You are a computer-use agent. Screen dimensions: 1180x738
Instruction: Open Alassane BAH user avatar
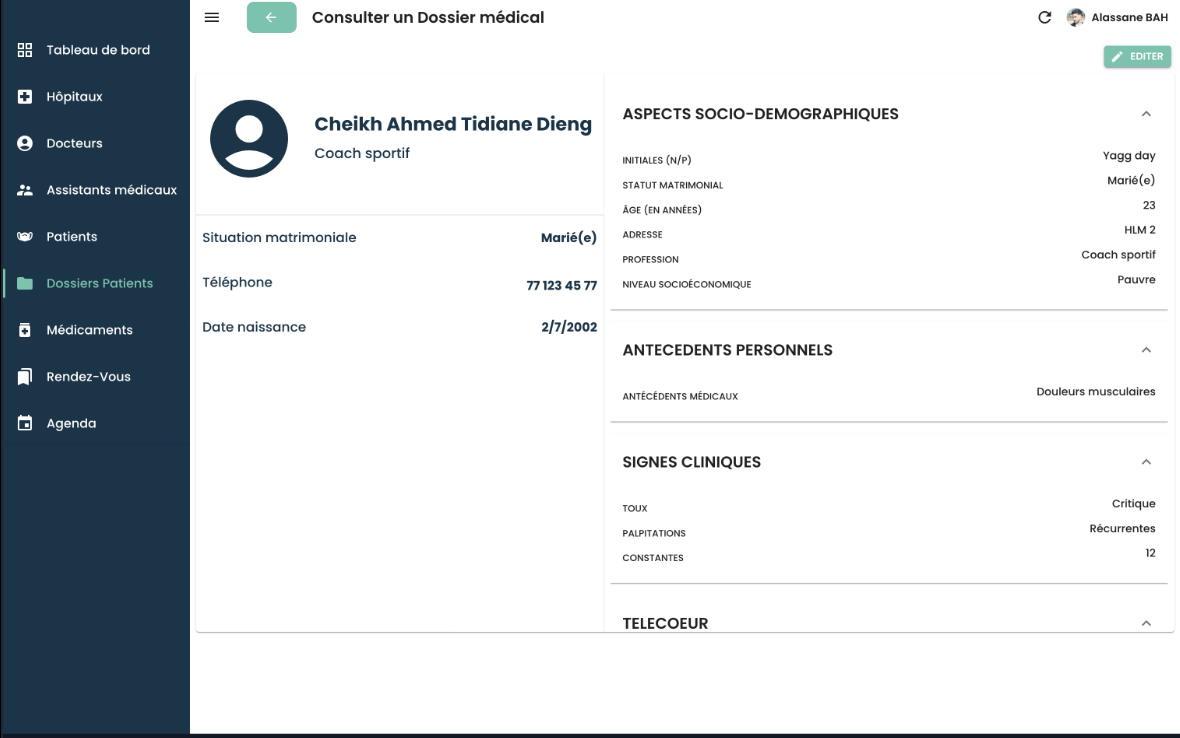coord(1076,18)
